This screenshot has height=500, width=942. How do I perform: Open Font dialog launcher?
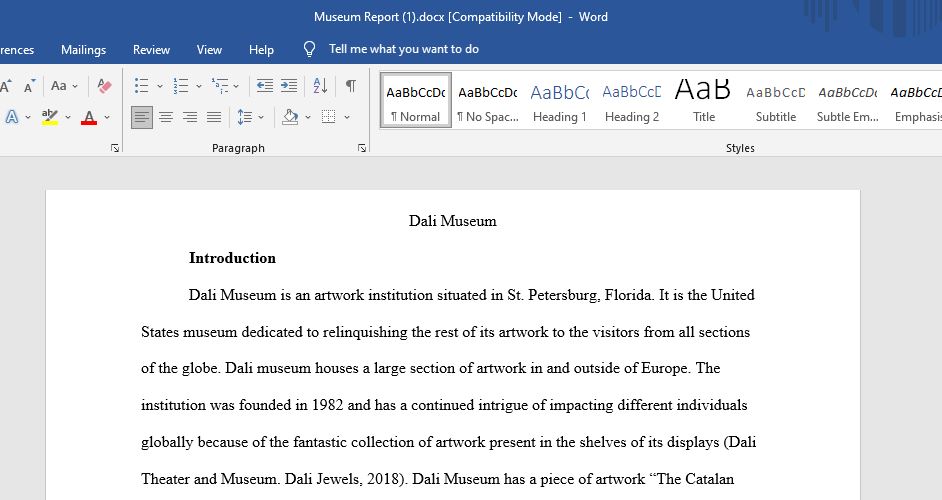click(x=115, y=148)
